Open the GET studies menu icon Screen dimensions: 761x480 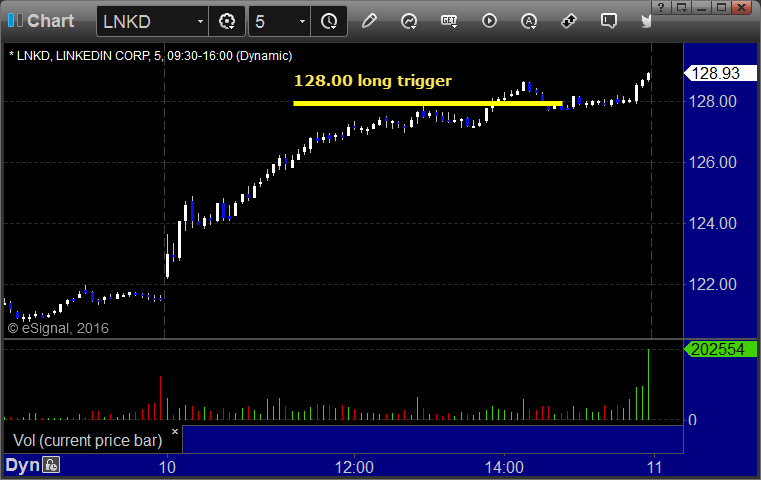tap(449, 21)
